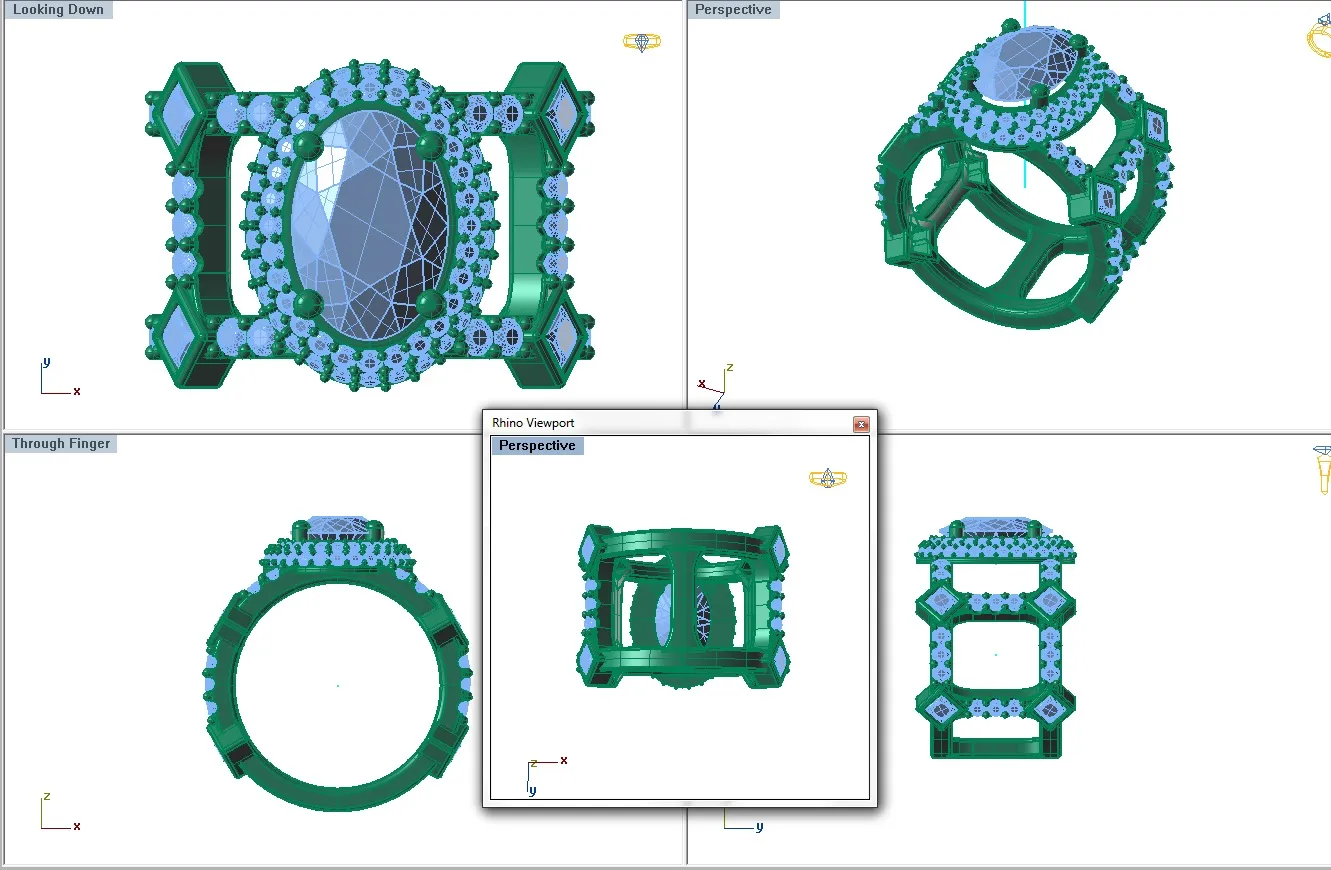Click the Perspective label in floating window
This screenshot has width=1331, height=870.
point(537,446)
